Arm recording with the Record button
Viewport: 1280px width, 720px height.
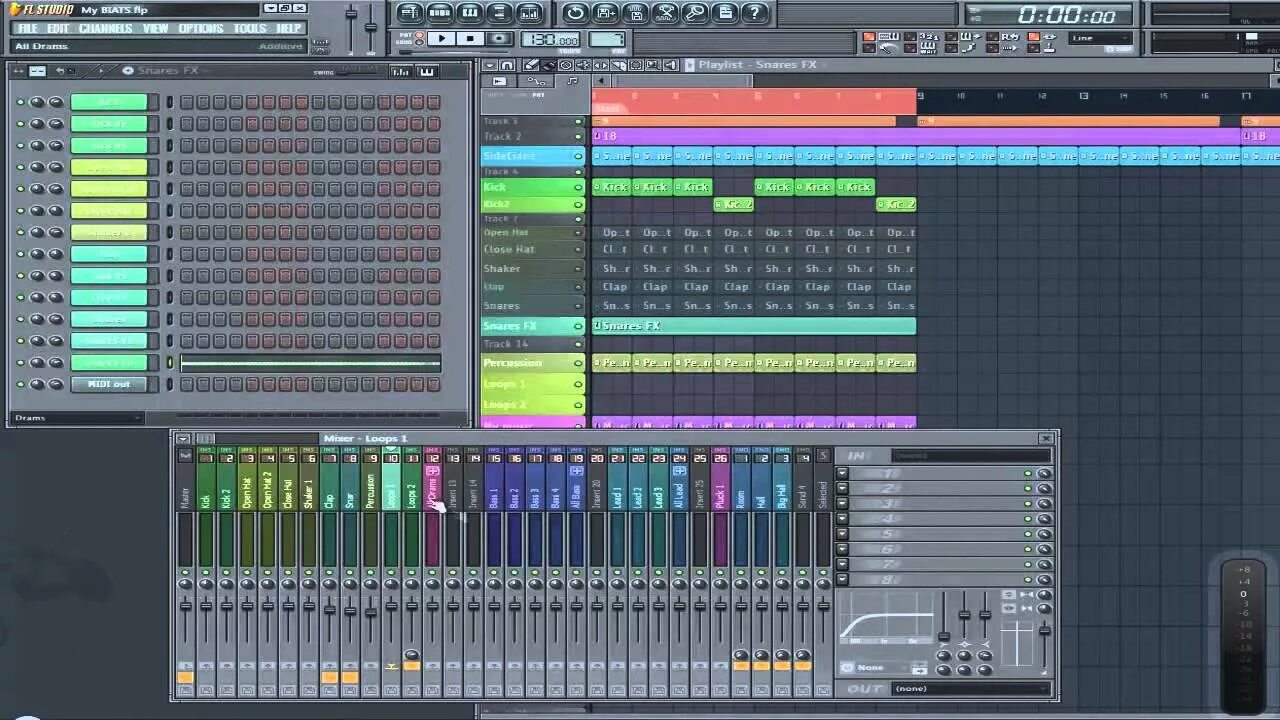point(499,39)
